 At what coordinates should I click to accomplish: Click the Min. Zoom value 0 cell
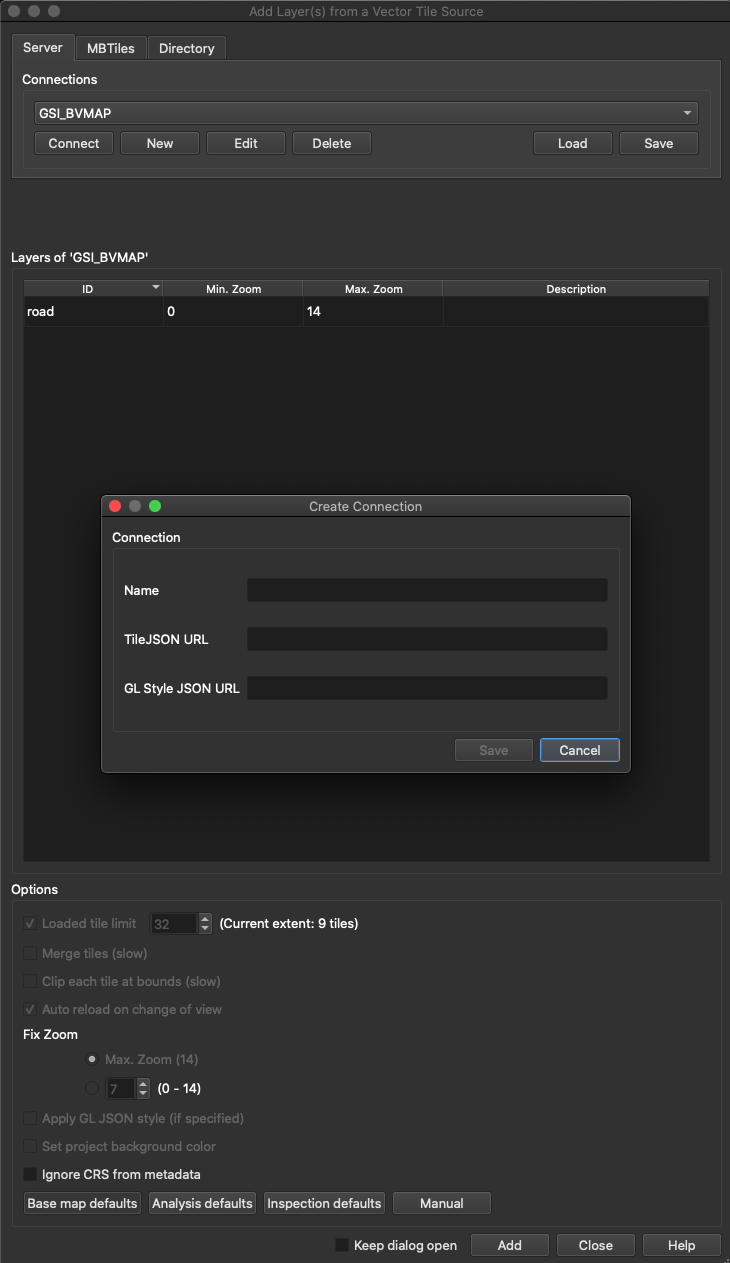tap(233, 312)
